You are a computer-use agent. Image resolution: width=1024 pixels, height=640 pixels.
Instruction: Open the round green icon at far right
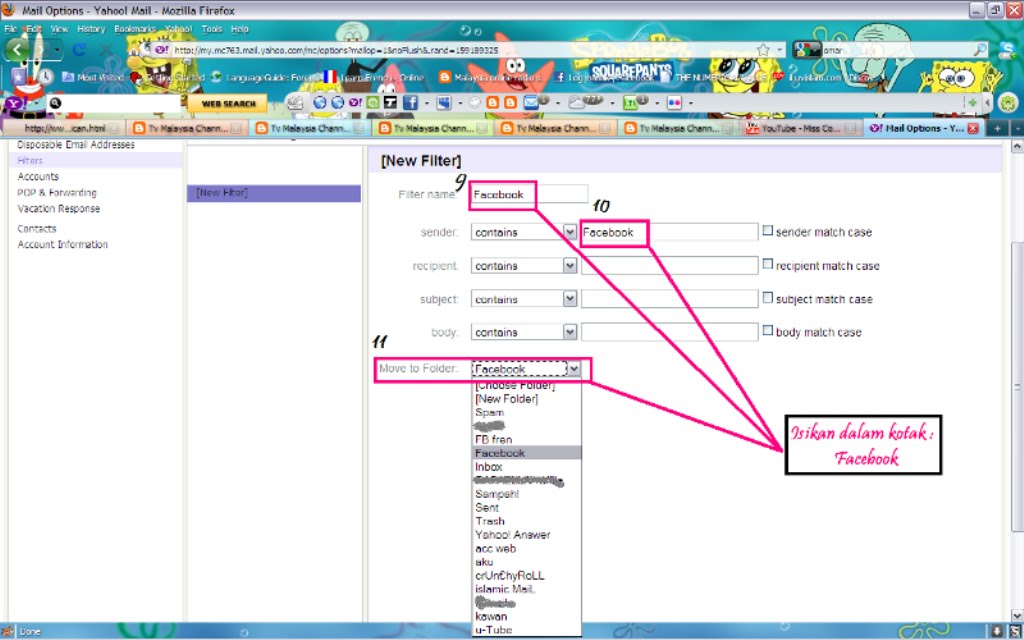pos(1008,103)
